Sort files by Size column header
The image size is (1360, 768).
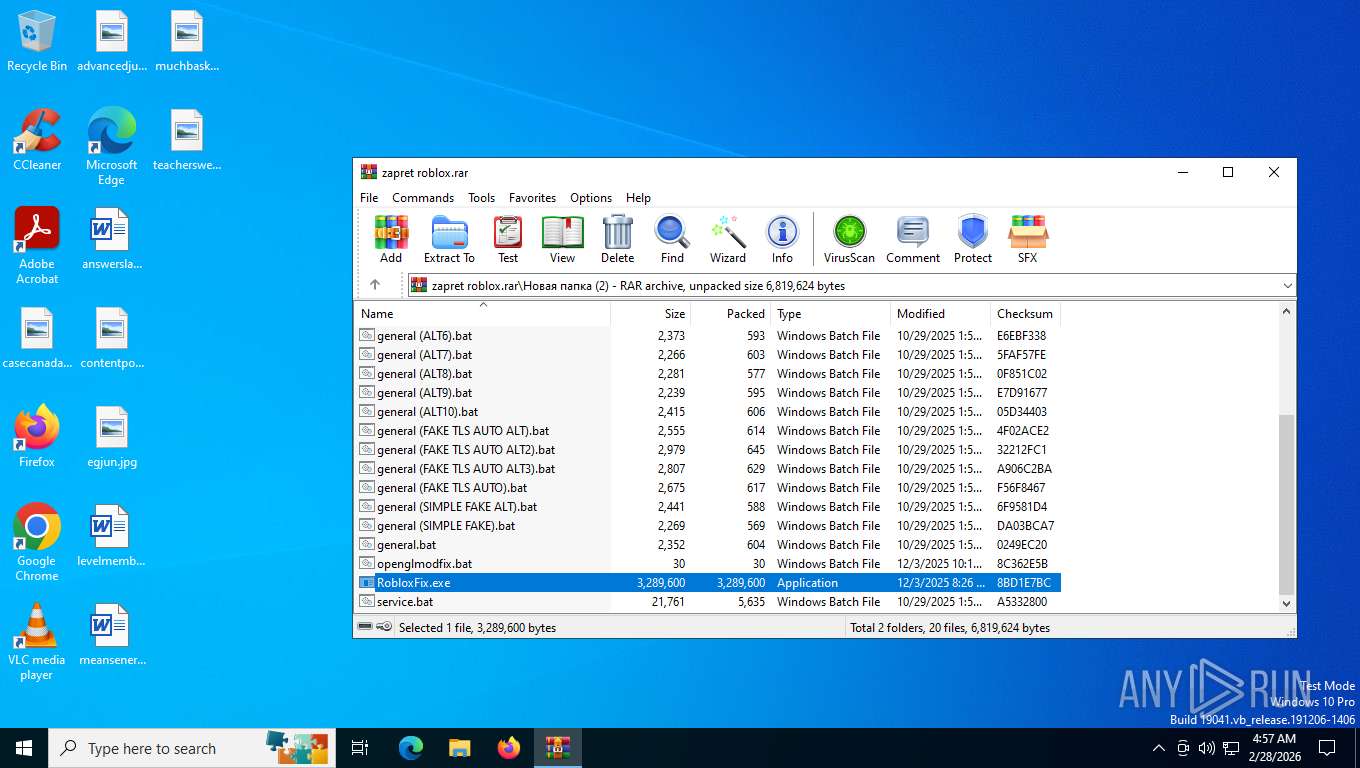click(651, 313)
